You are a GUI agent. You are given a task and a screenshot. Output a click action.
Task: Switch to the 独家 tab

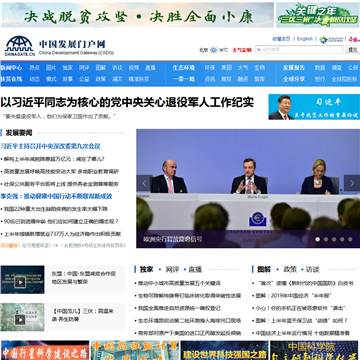[x=146, y=269]
